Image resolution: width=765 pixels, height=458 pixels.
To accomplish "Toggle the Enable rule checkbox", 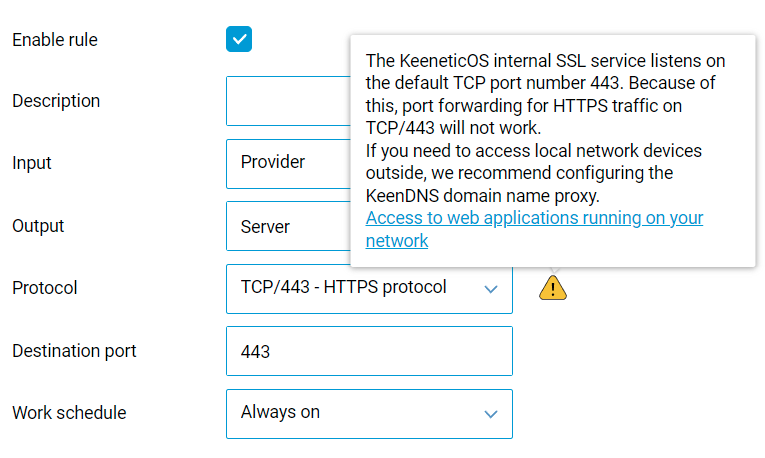I will [239, 40].
